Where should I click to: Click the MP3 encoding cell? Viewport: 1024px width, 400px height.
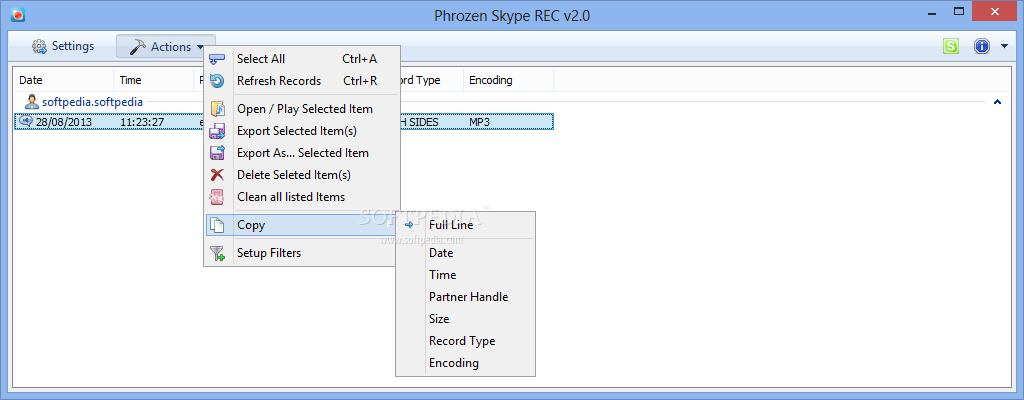(481, 122)
